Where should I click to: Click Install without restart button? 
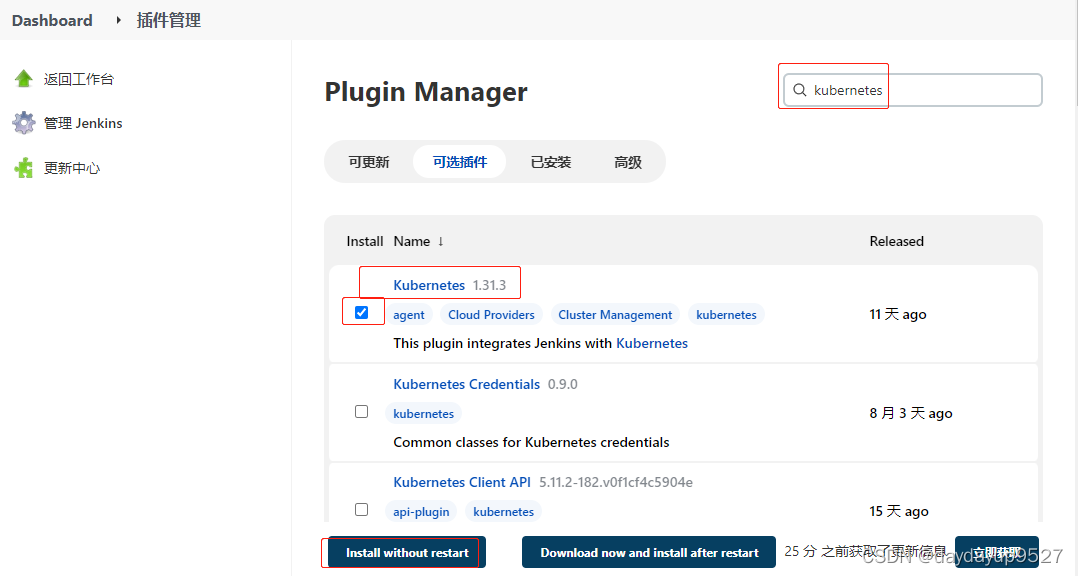[x=407, y=553]
